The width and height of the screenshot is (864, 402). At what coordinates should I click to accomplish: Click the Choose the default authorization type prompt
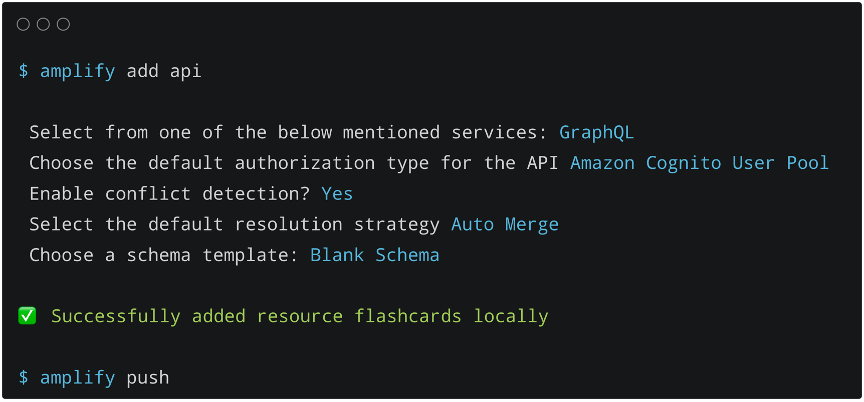[x=294, y=163]
